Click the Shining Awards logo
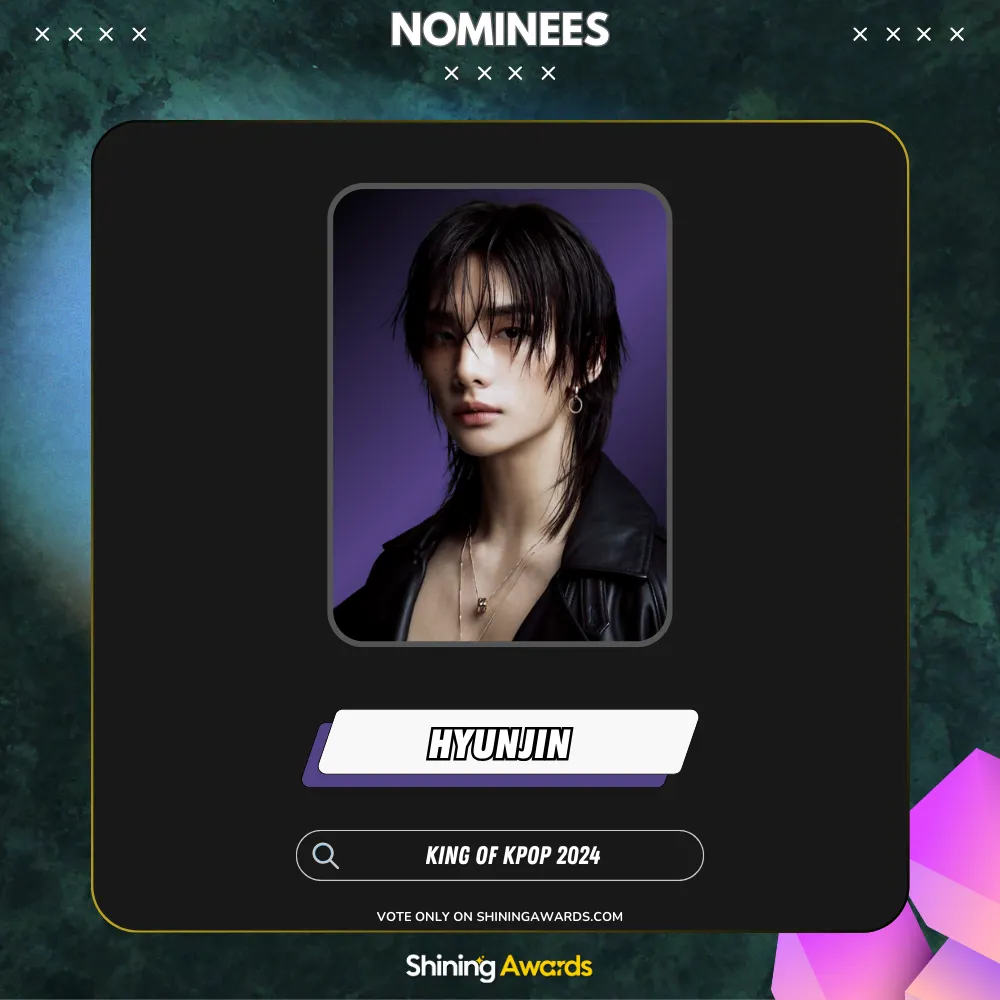This screenshot has width=1000, height=1000. (x=499, y=967)
